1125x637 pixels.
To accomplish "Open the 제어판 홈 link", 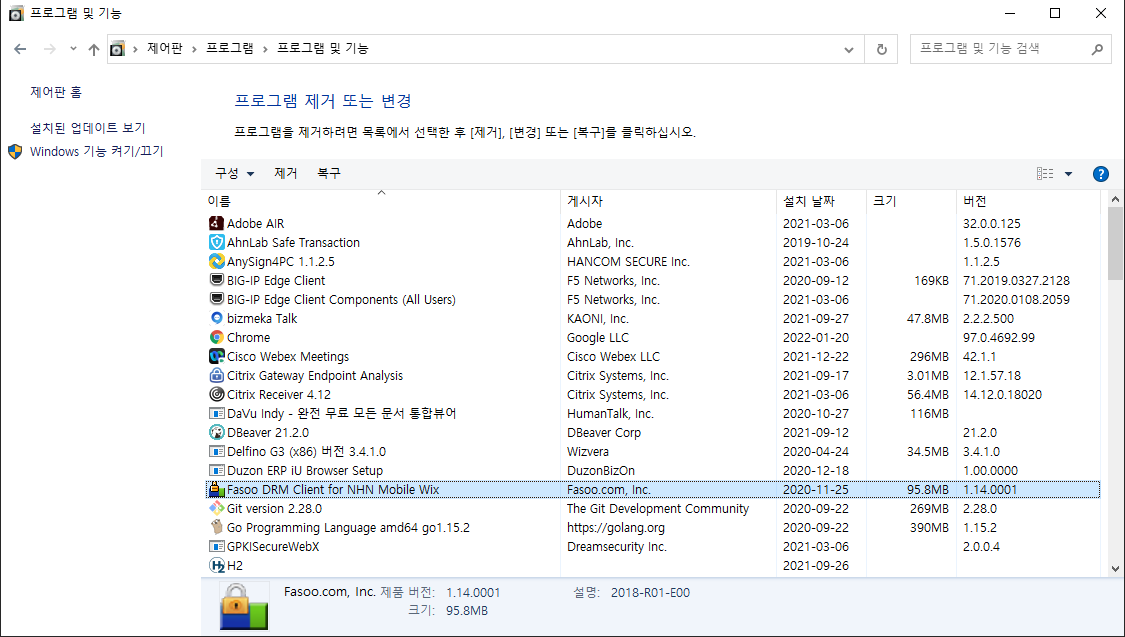I will click(x=56, y=92).
